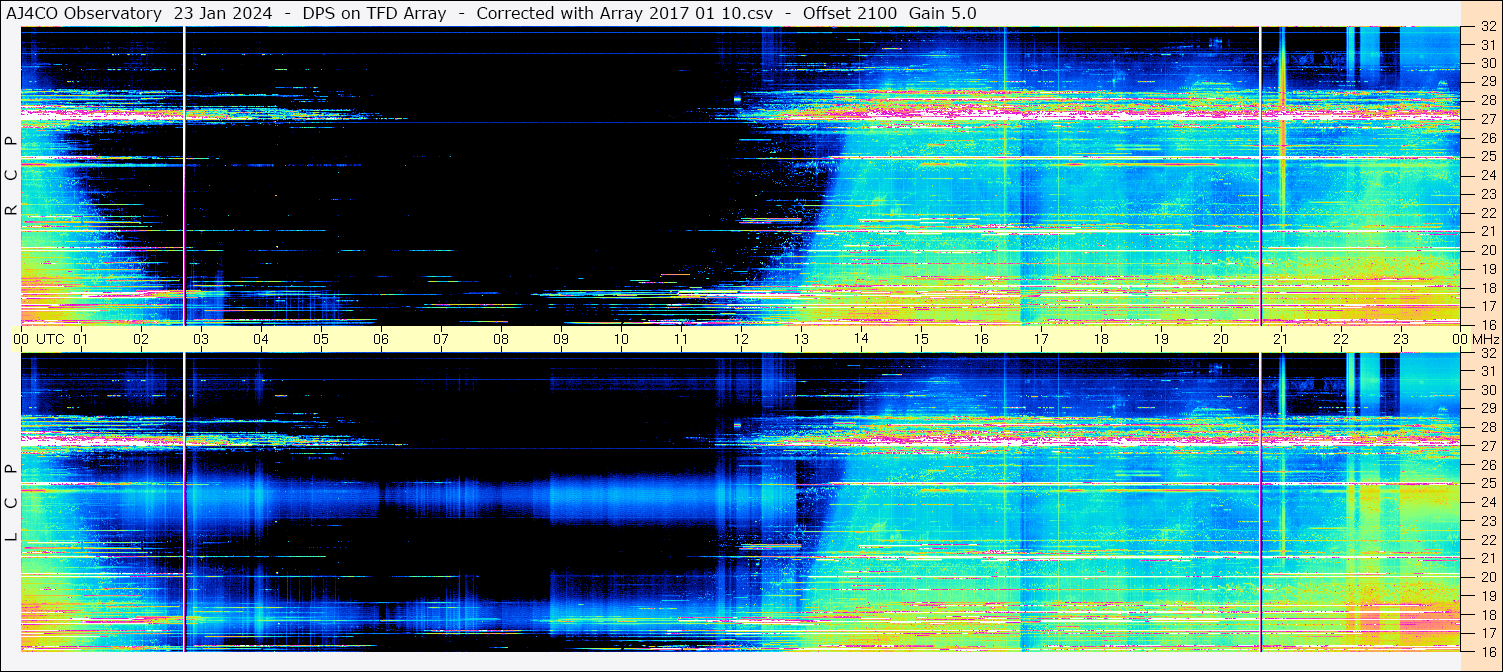
Task: Click the RCP vertical label on left
Action: pyautogui.click(x=11, y=175)
